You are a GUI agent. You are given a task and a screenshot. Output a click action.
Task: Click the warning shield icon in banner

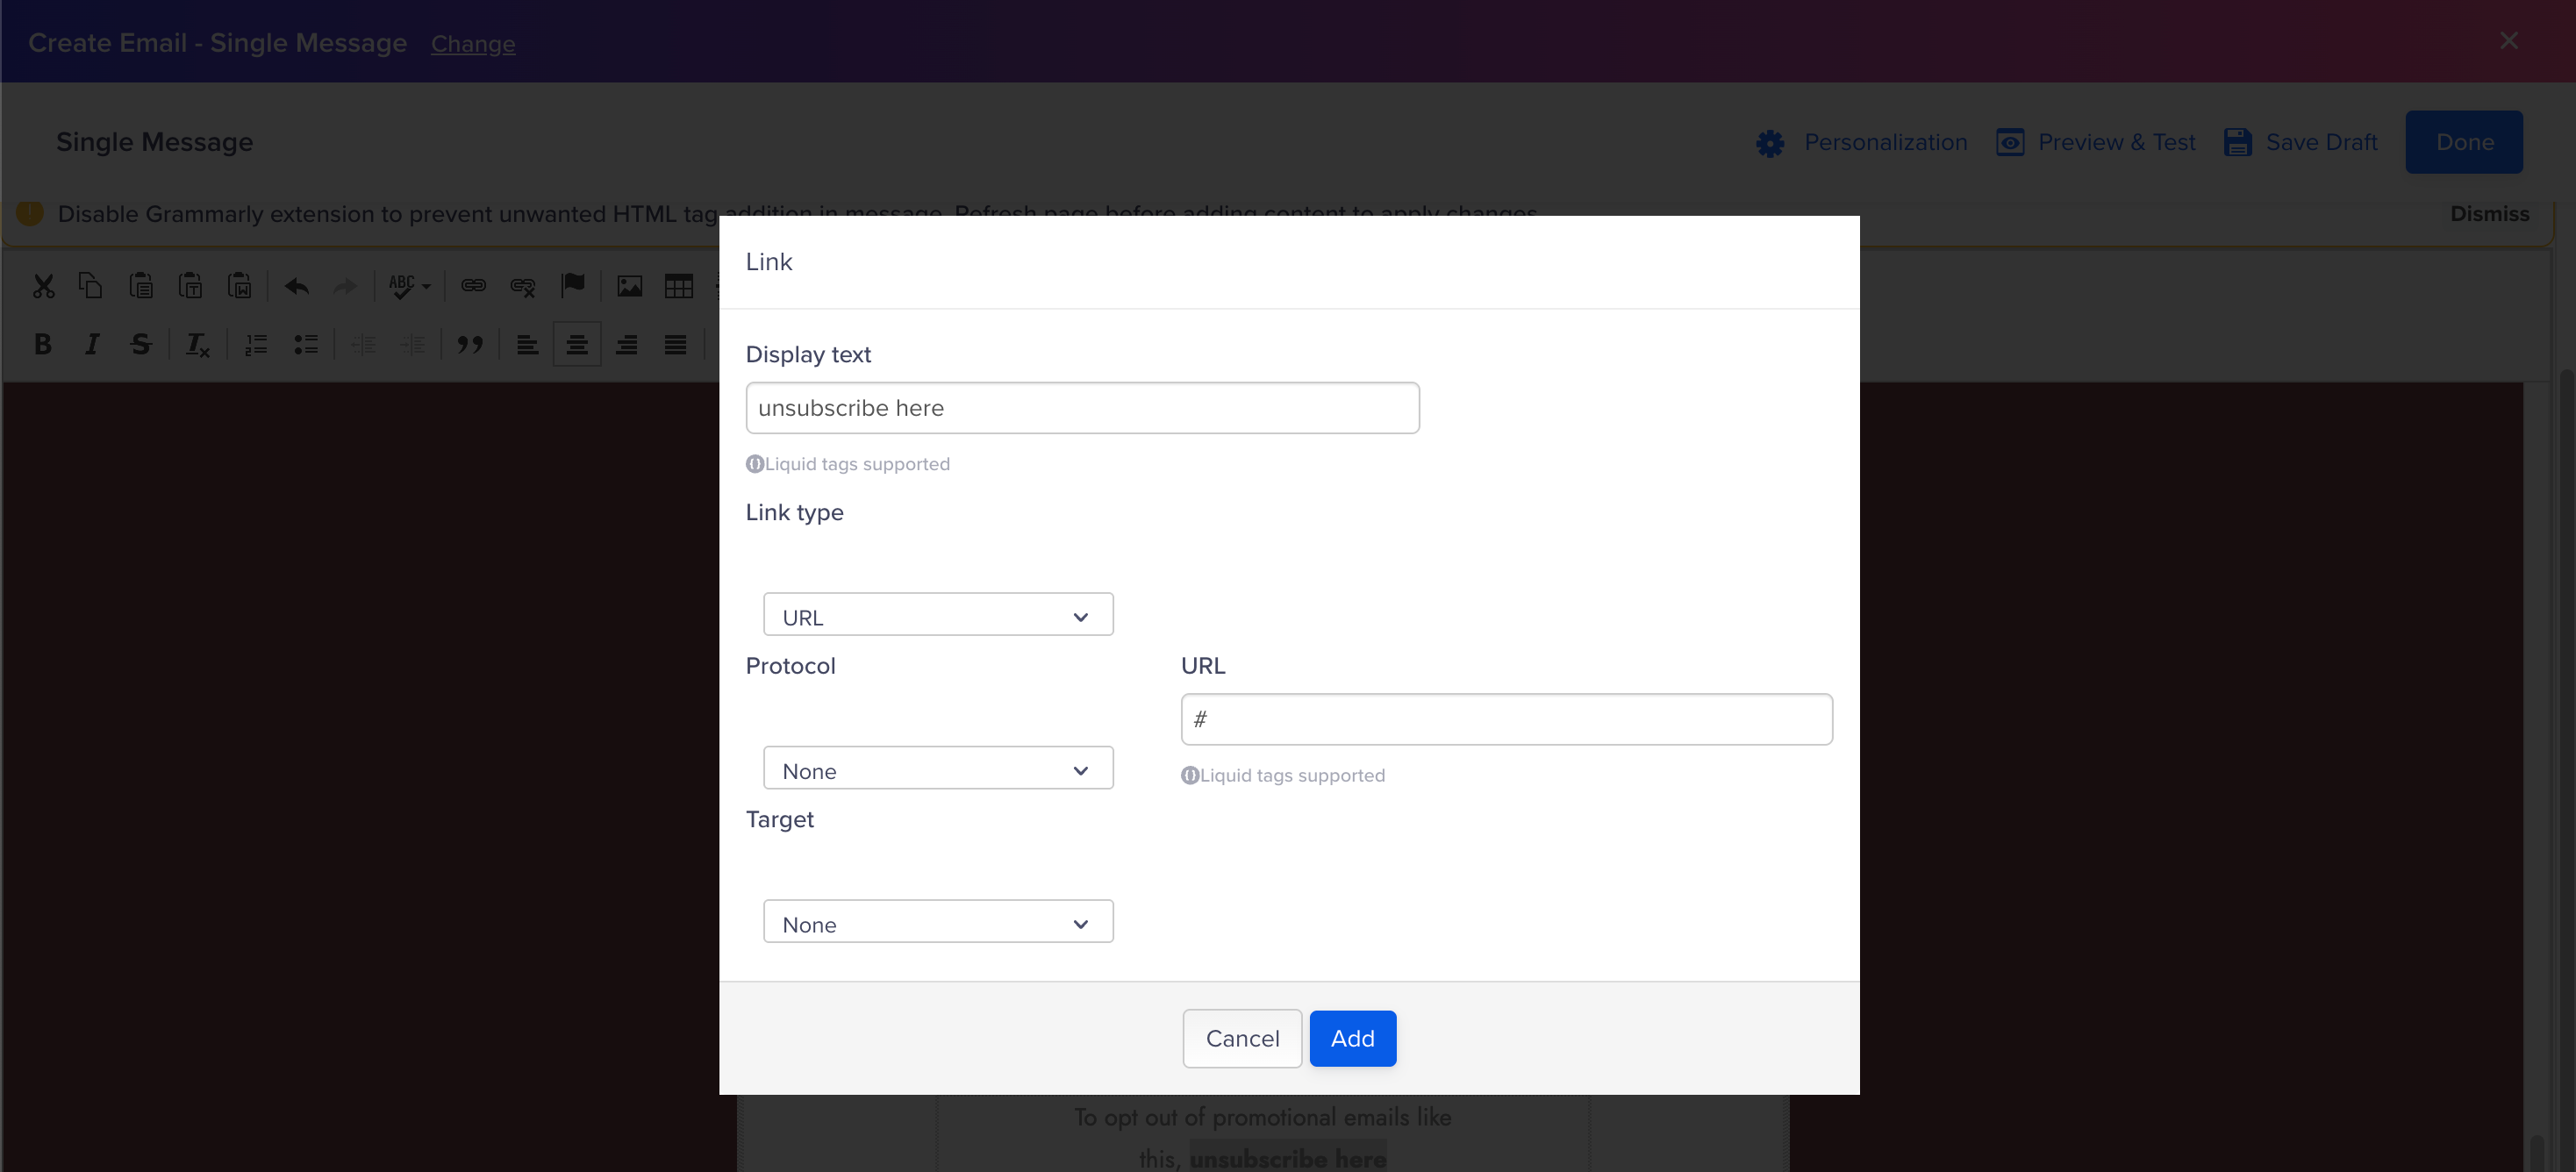click(x=30, y=213)
